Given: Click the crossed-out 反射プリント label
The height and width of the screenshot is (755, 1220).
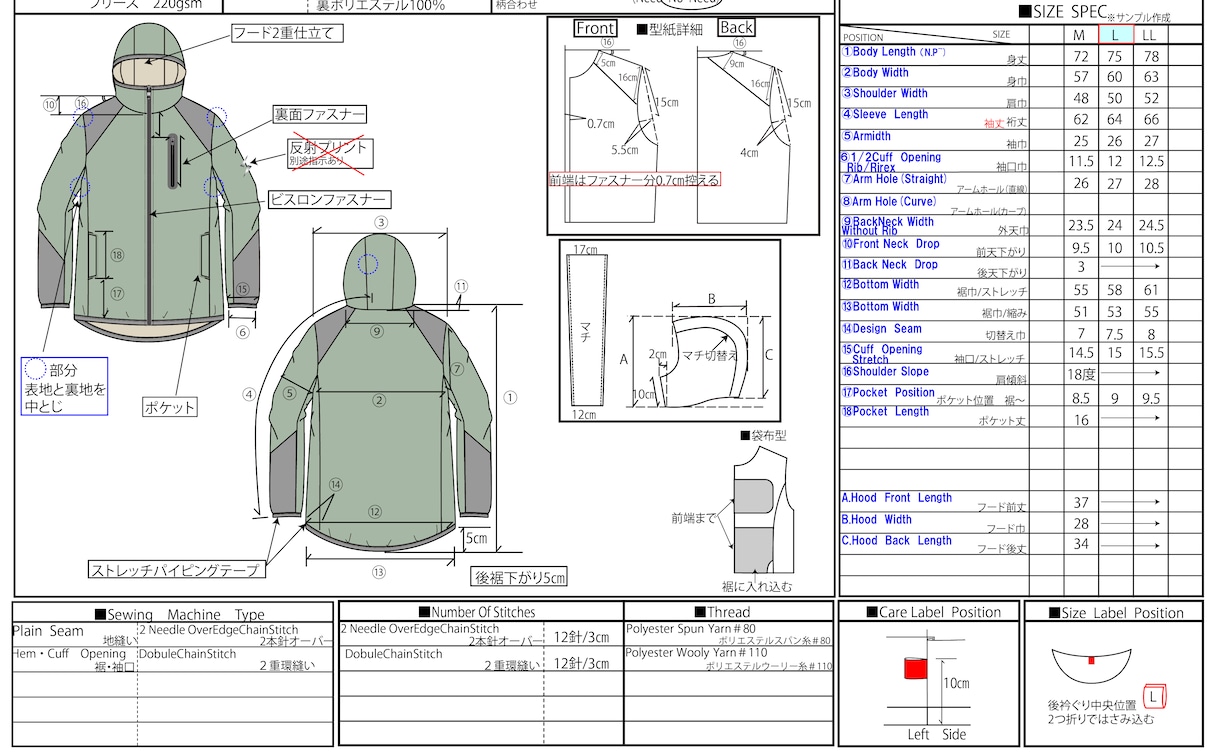Looking at the screenshot, I should coord(329,152).
